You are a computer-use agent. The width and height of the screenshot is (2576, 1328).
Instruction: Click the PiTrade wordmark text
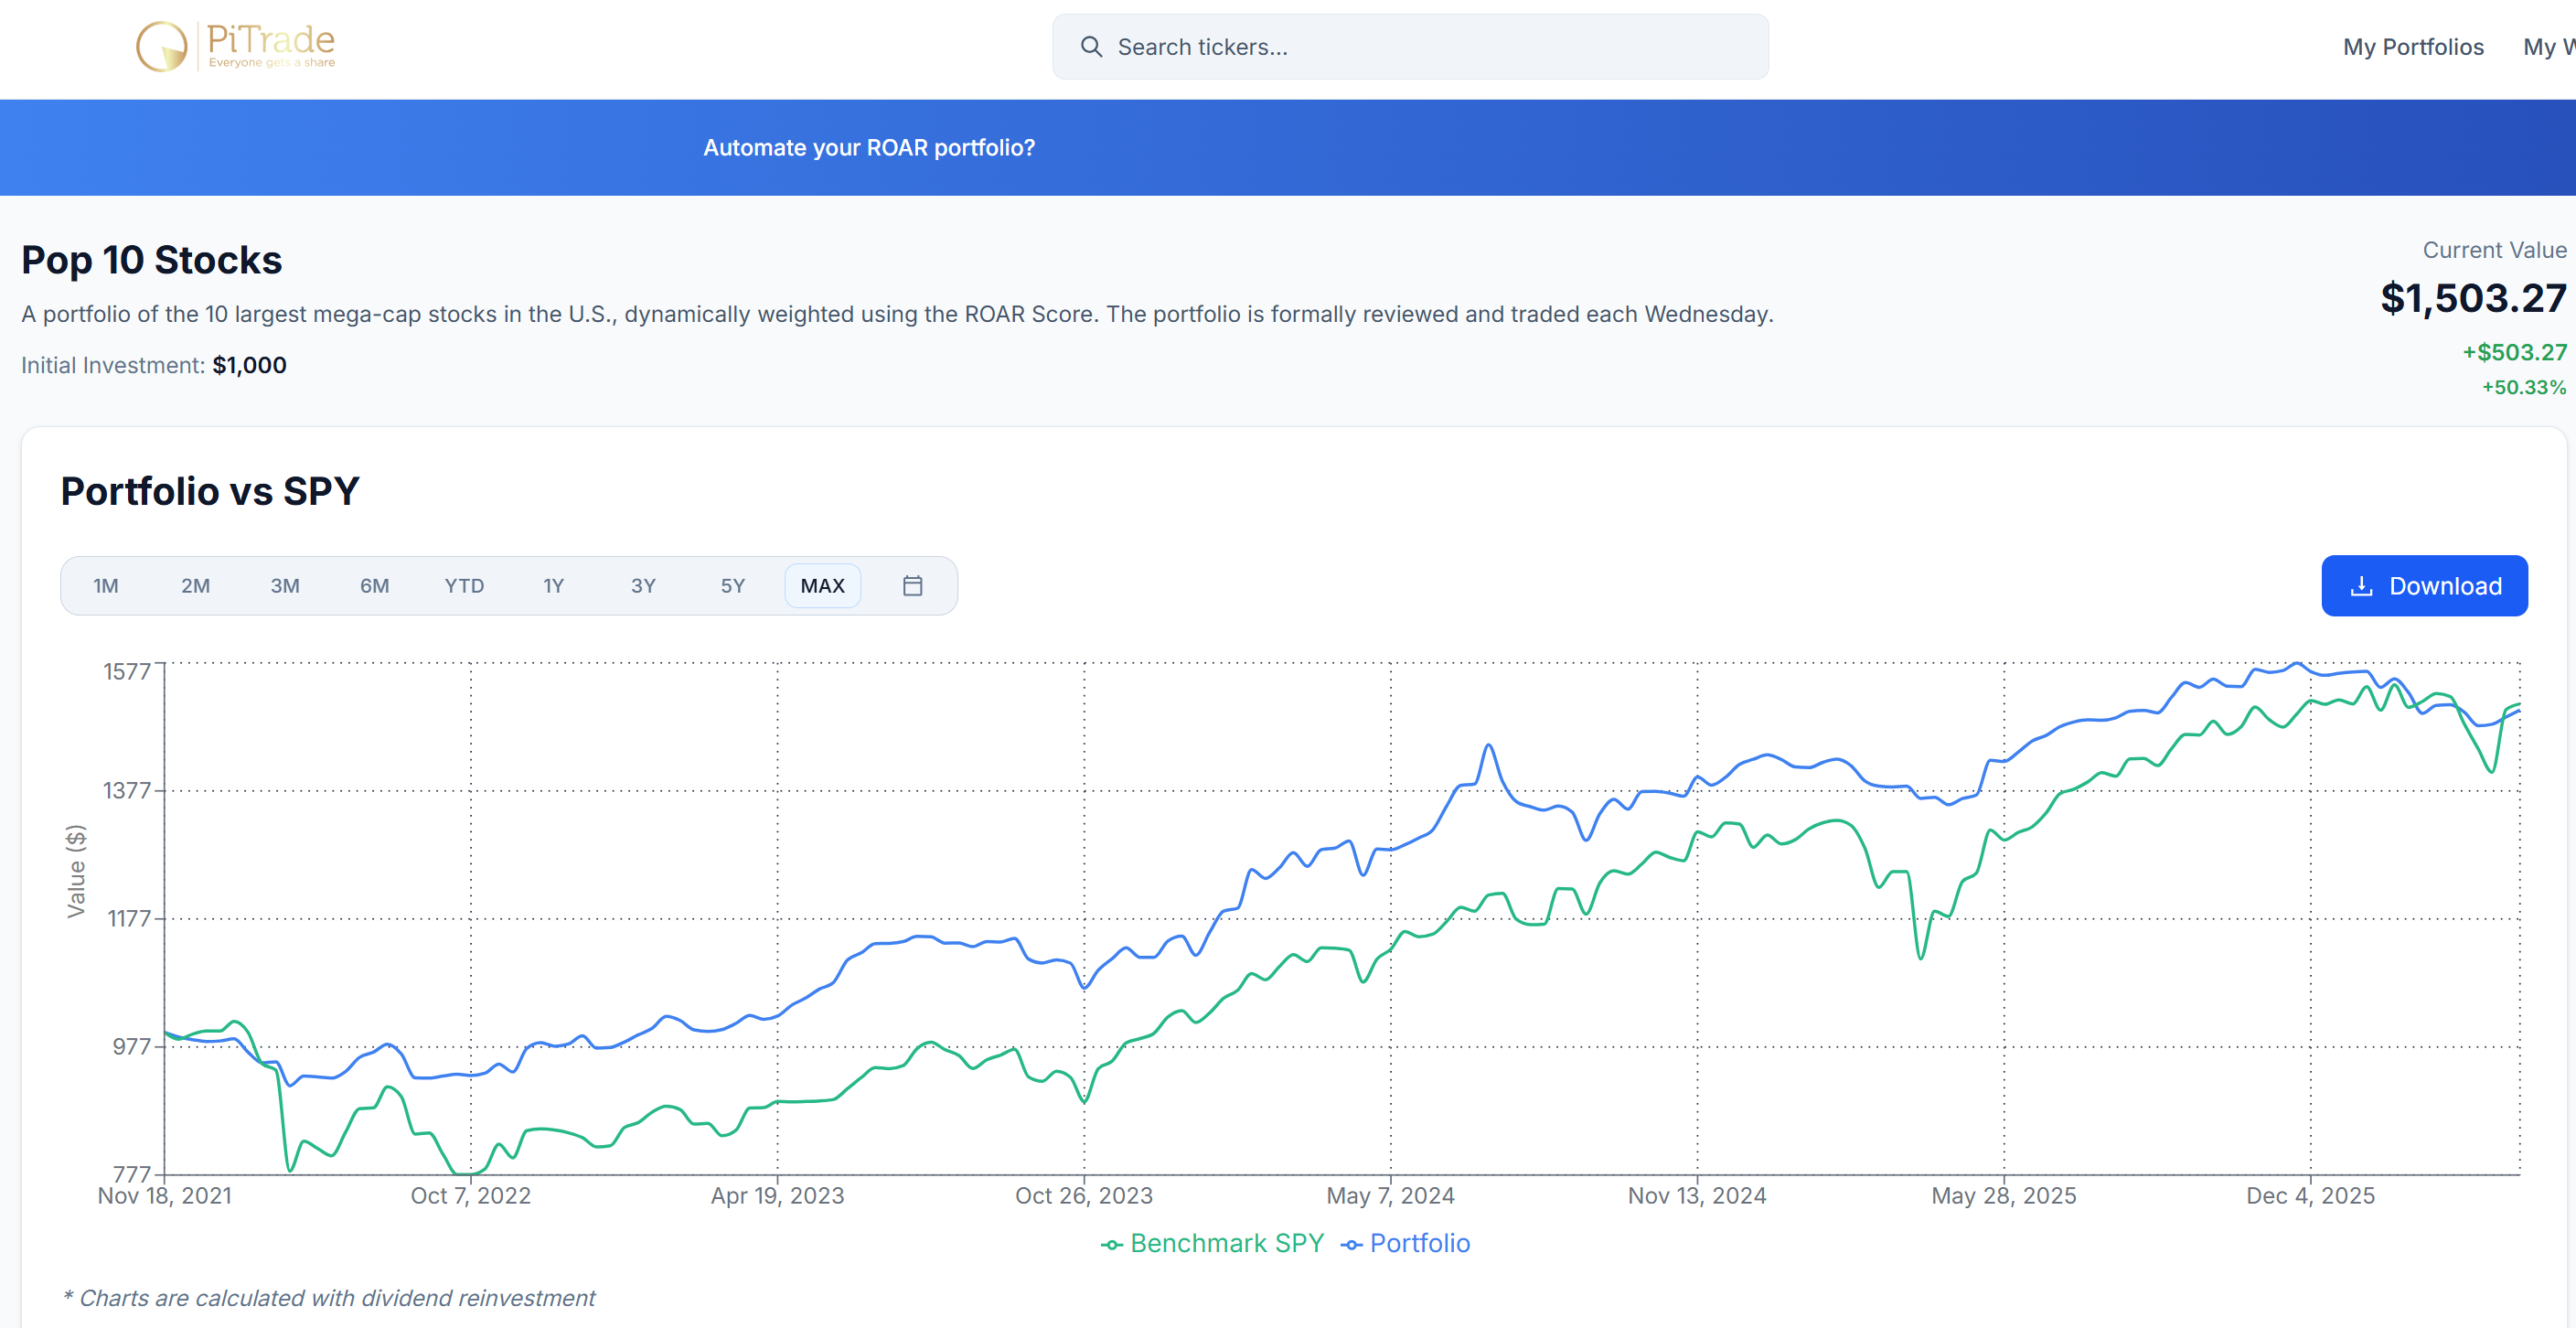(270, 40)
